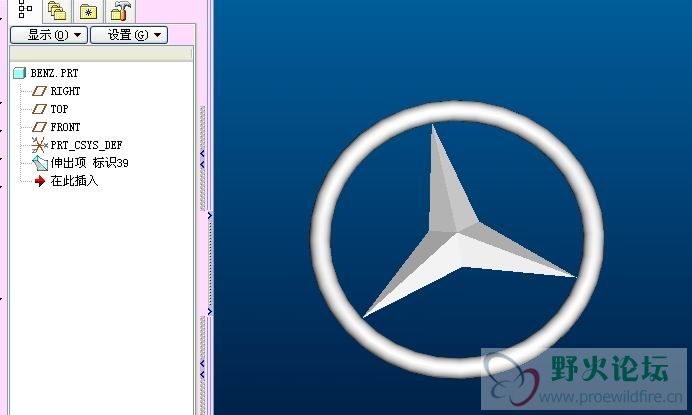Click the 在此插入 insert marker
This screenshot has width=692, height=415.
74,181
